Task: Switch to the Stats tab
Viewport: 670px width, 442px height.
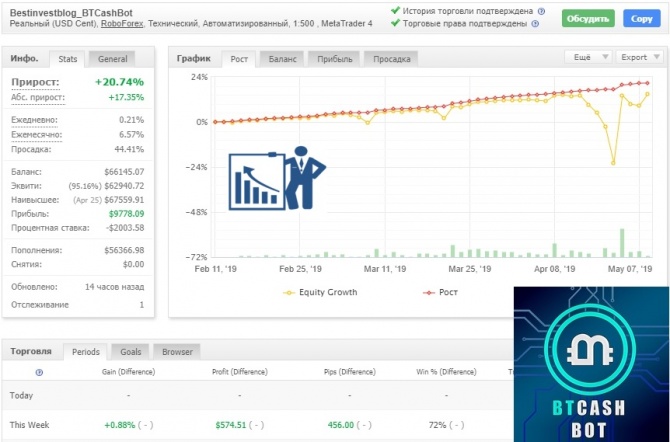Action: click(68, 59)
